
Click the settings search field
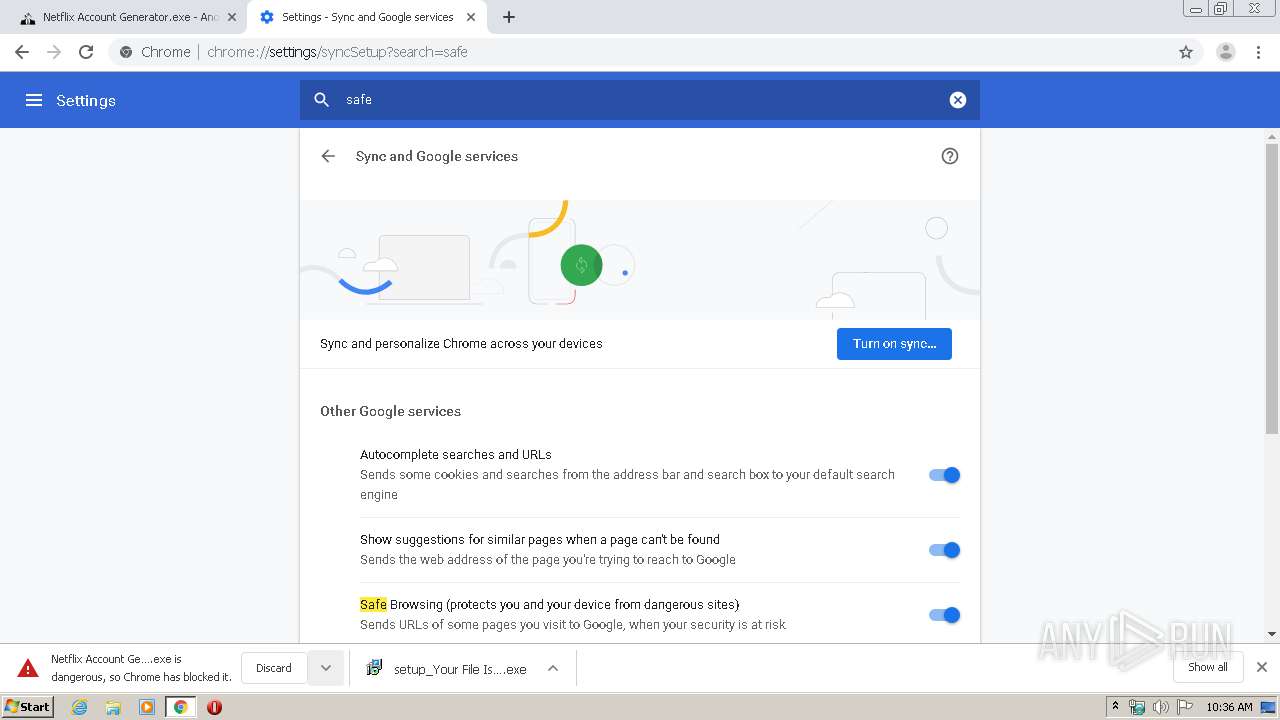[640, 99]
